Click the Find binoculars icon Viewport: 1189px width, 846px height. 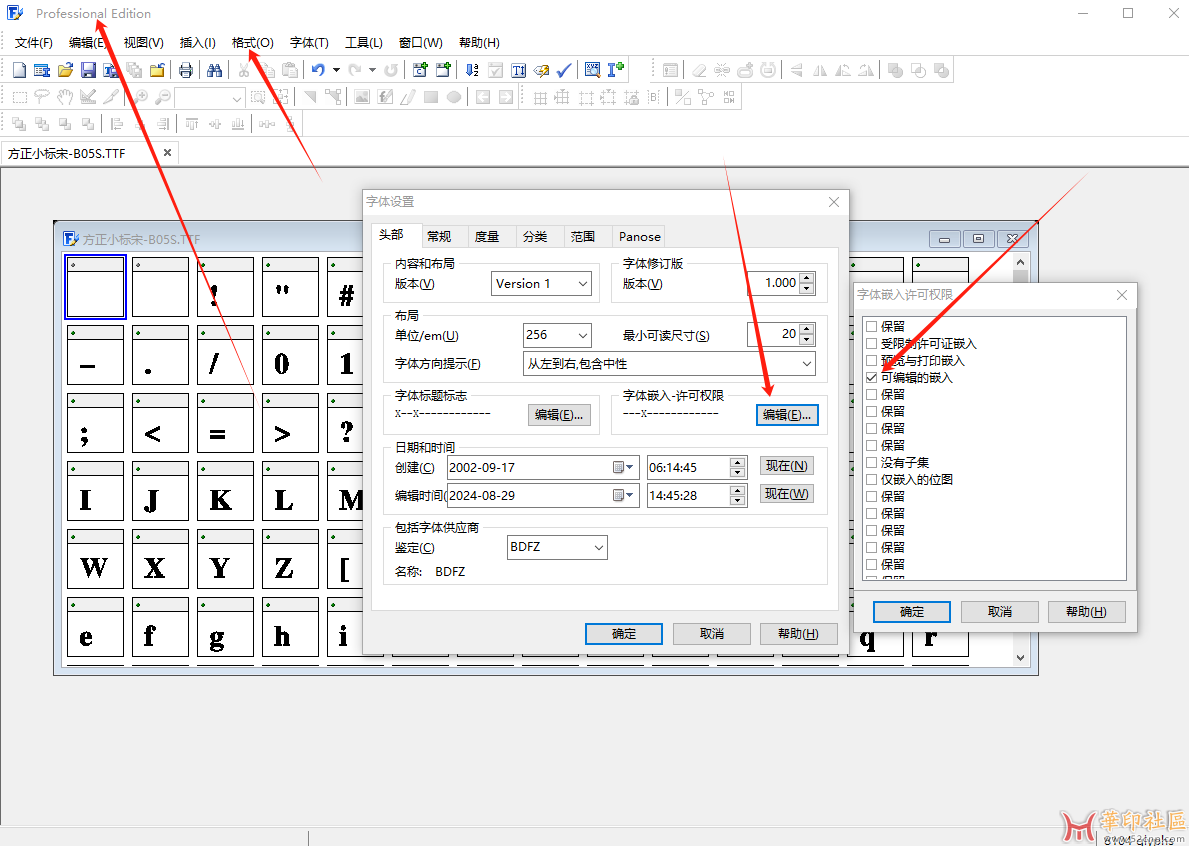point(215,70)
